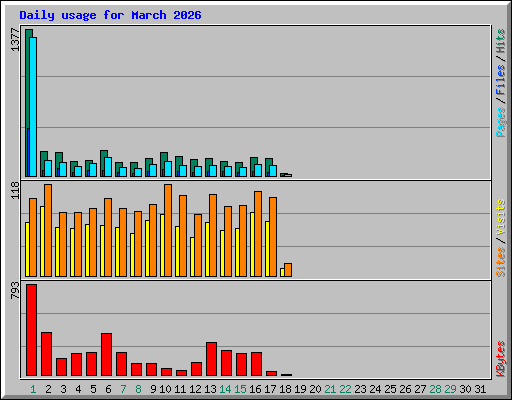Image resolution: width=512 pixels, height=400 pixels.
Task: Click the Sites legend label
Action: coord(501,262)
